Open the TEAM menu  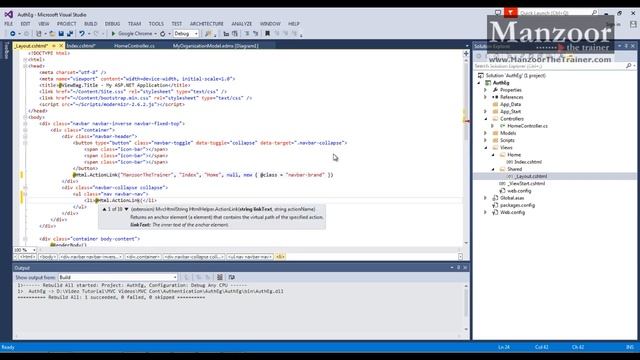pos(134,24)
